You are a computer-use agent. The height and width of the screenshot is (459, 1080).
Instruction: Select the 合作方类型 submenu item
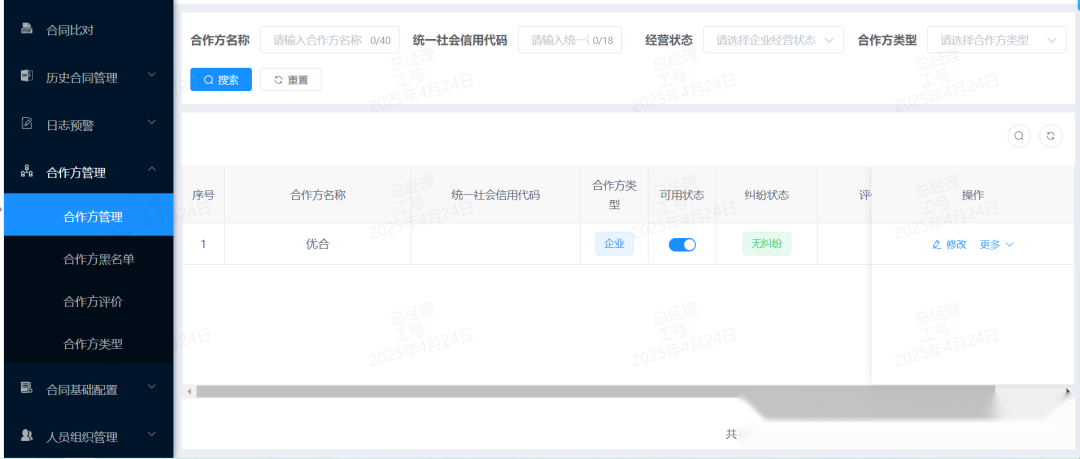(92, 344)
